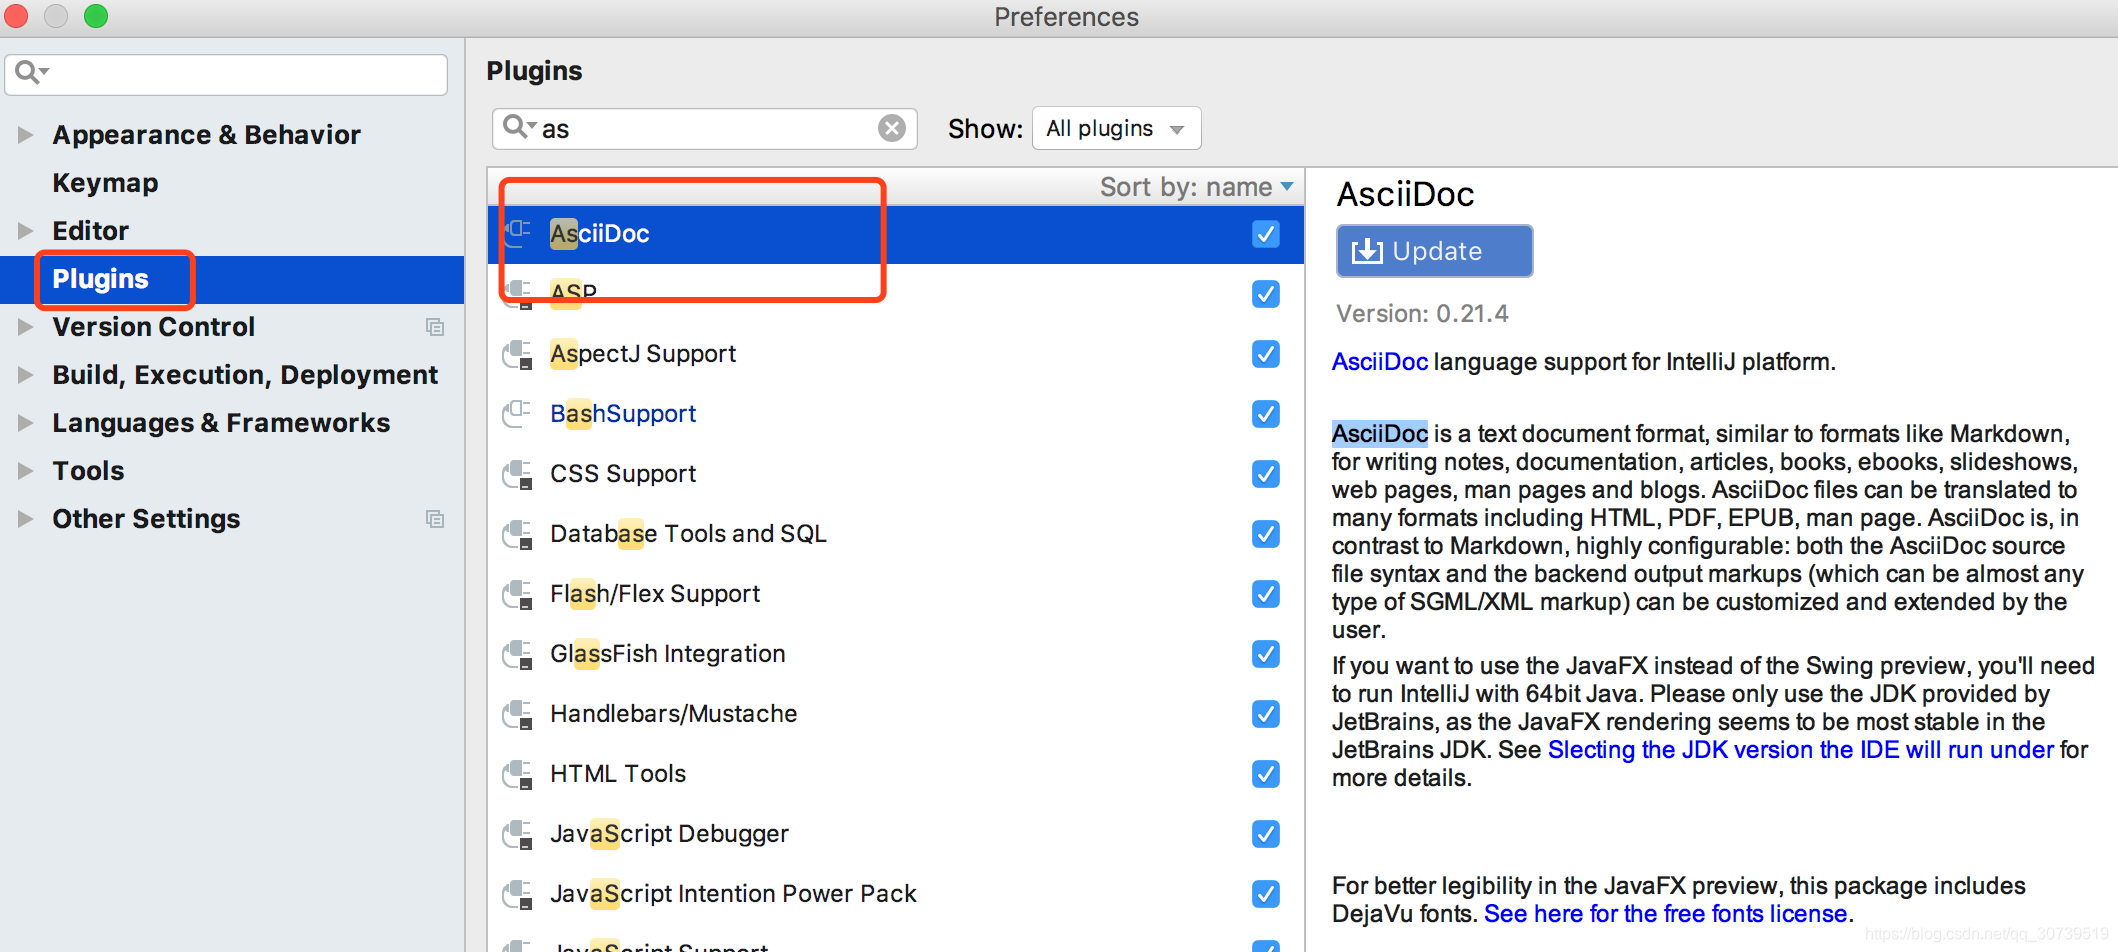Select the JavaScript Debugger row

pyautogui.click(x=896, y=834)
